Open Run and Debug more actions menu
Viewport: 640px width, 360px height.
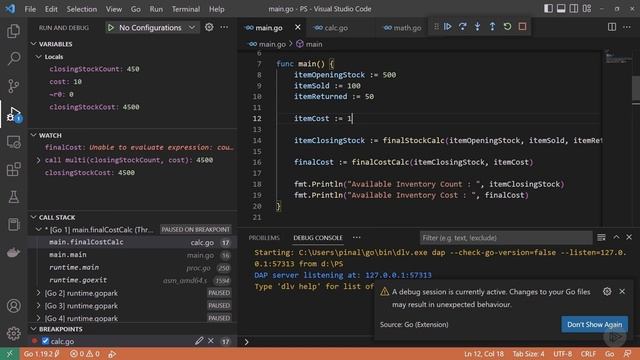point(224,27)
